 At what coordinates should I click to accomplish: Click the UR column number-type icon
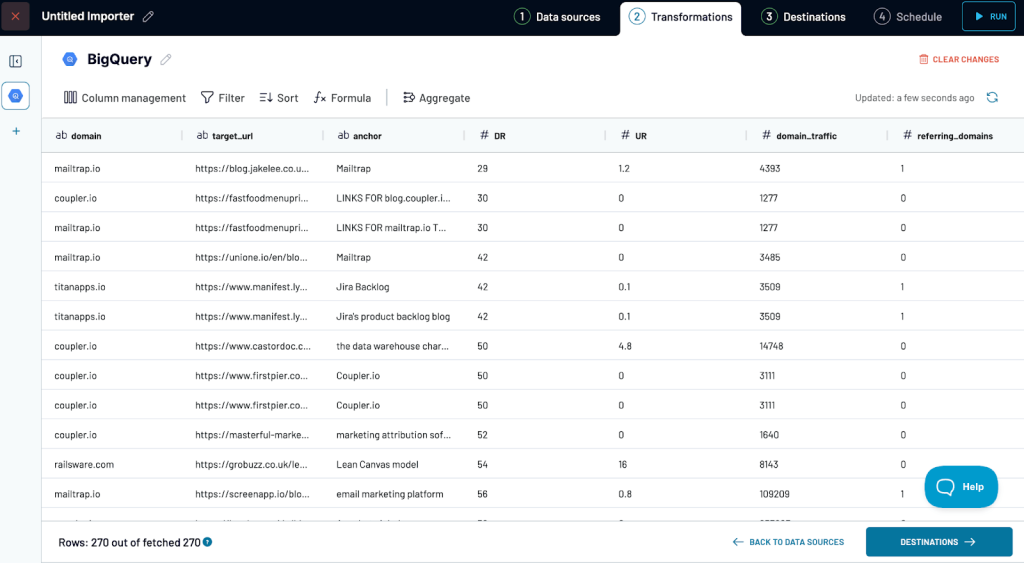(x=625, y=135)
